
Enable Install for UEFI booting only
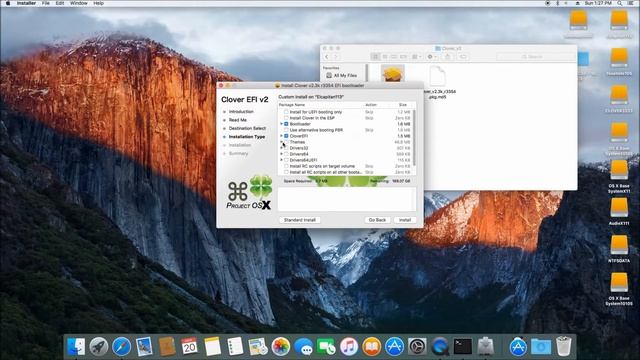tap(286, 112)
